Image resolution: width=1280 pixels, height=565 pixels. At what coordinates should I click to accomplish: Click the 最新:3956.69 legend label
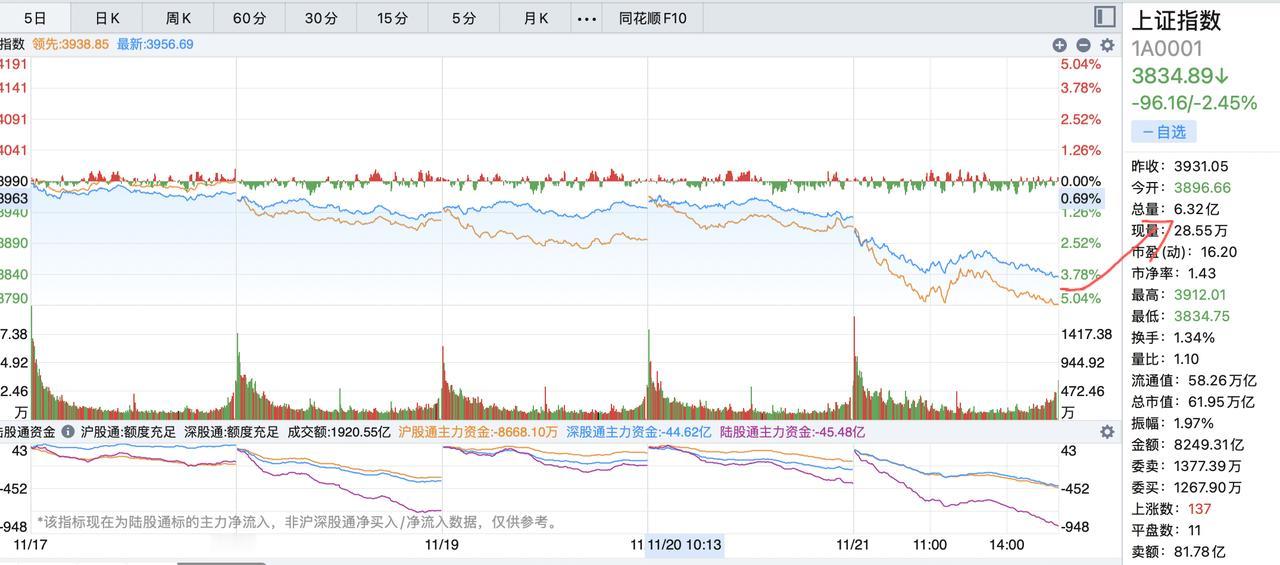point(155,44)
